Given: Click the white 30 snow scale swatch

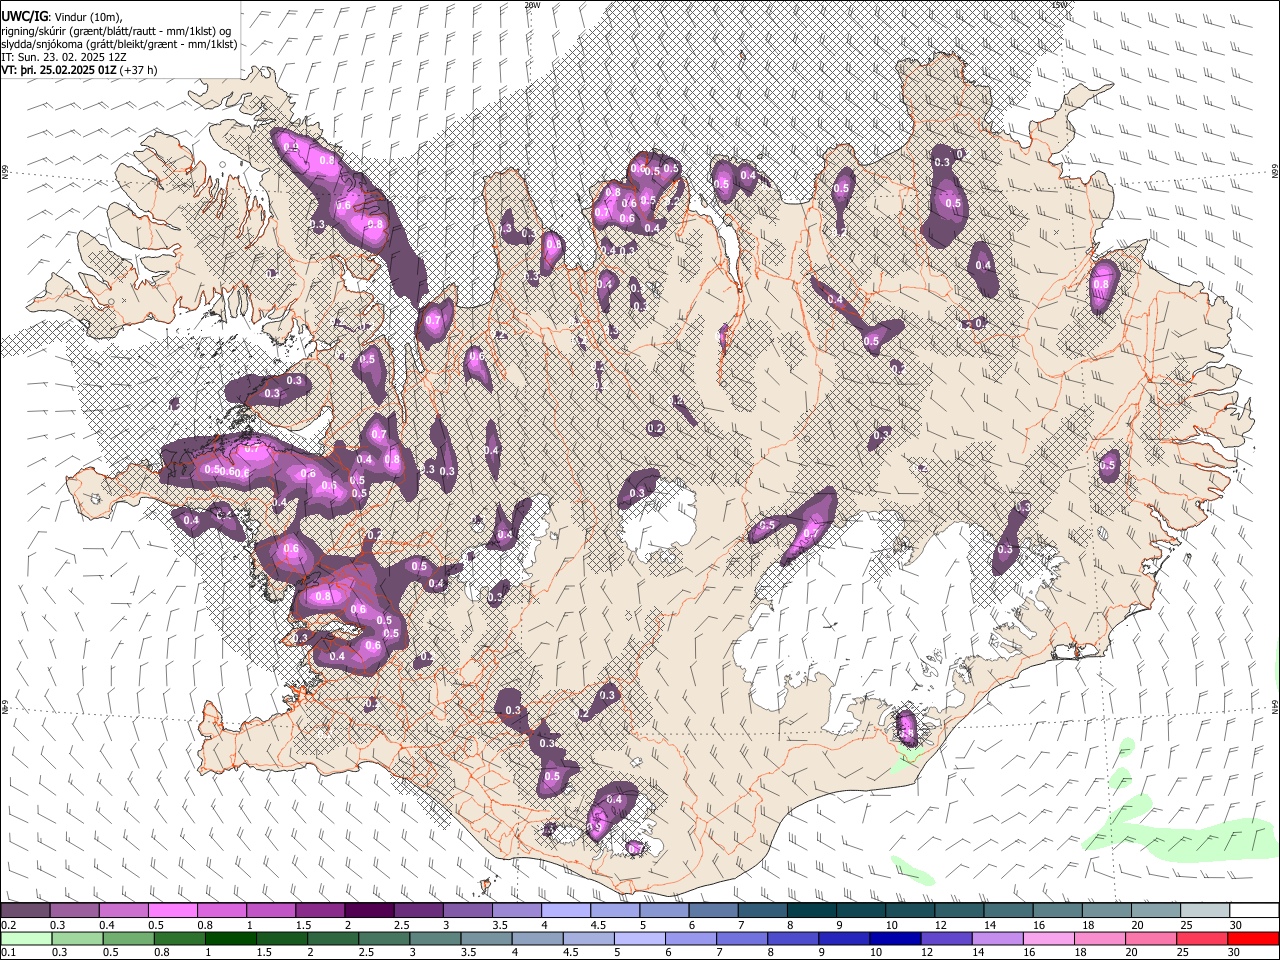Looking at the screenshot, I should click(x=1254, y=911).
